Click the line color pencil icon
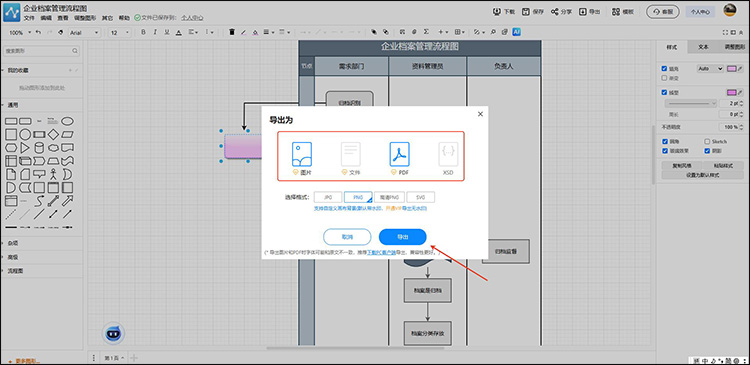 (x=243, y=33)
